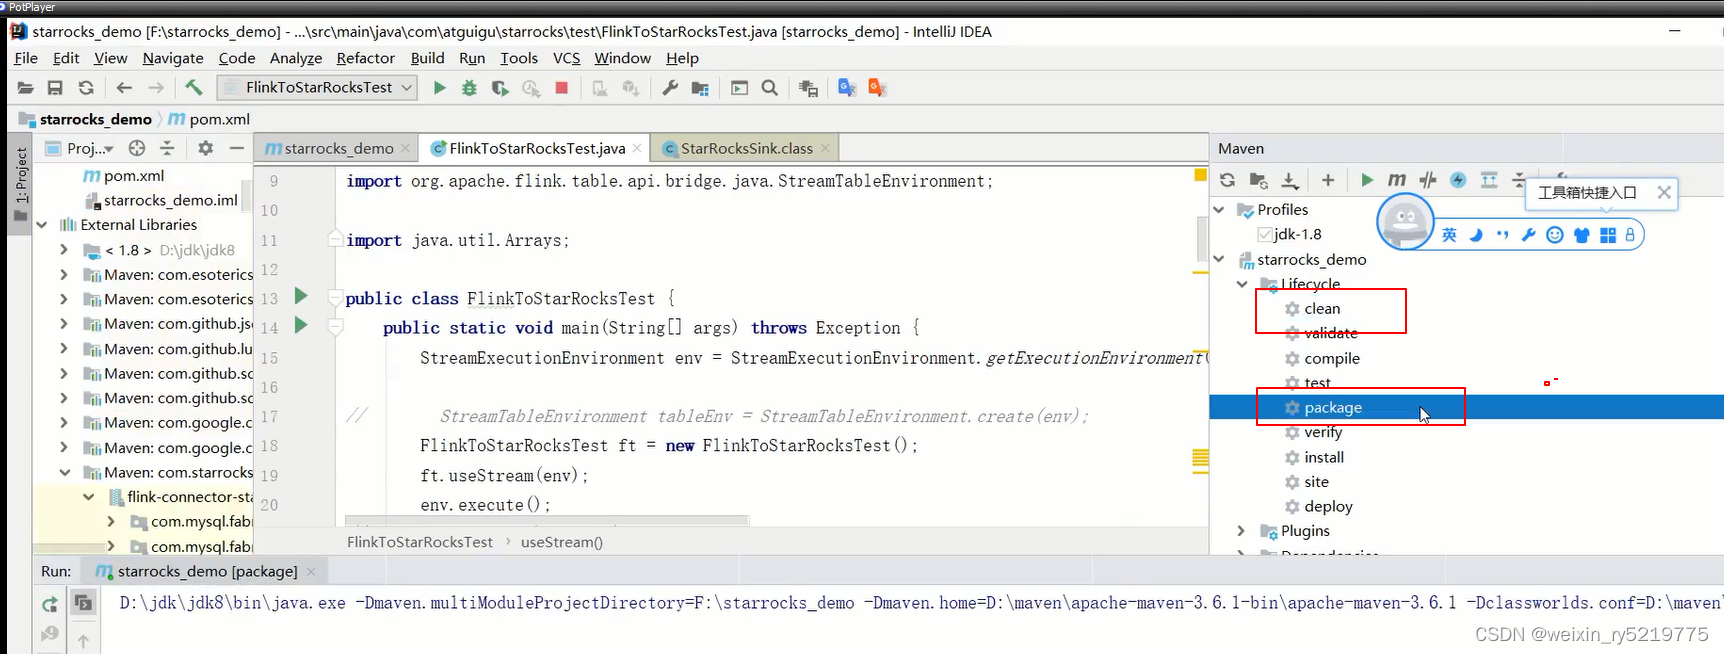Switch to StarRocksSink.class tab
1724x654 pixels.
pyautogui.click(x=746, y=148)
